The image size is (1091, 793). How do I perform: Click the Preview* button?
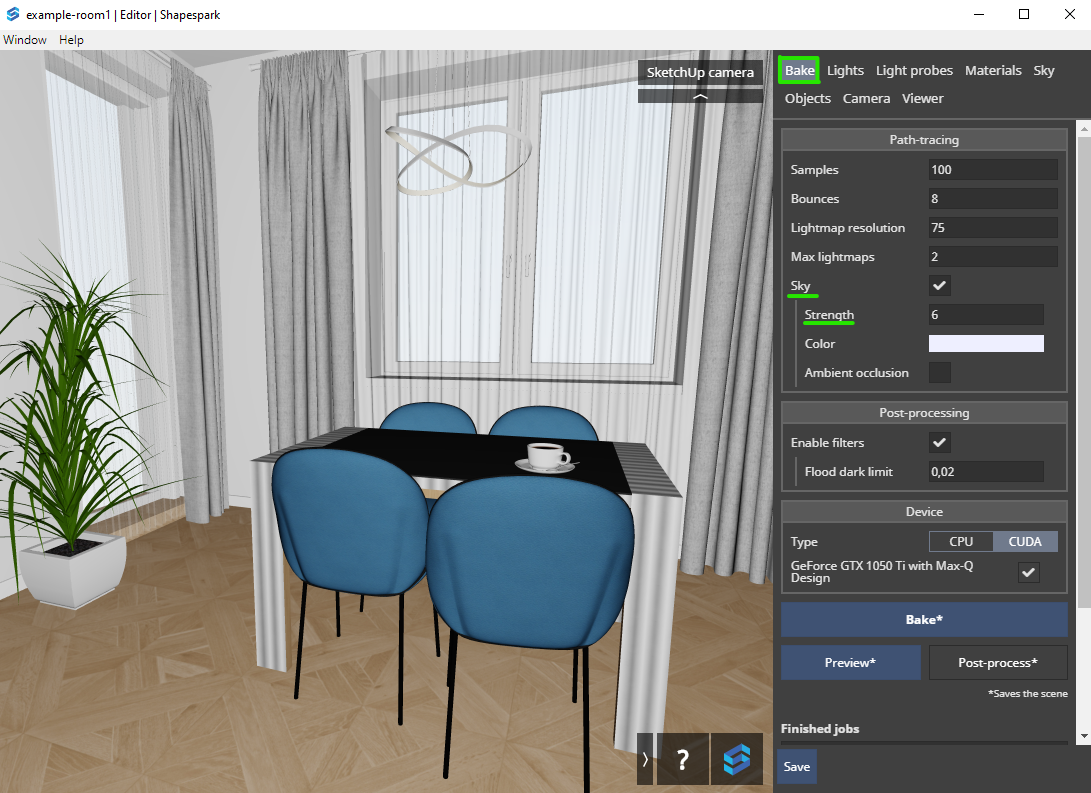coord(850,662)
